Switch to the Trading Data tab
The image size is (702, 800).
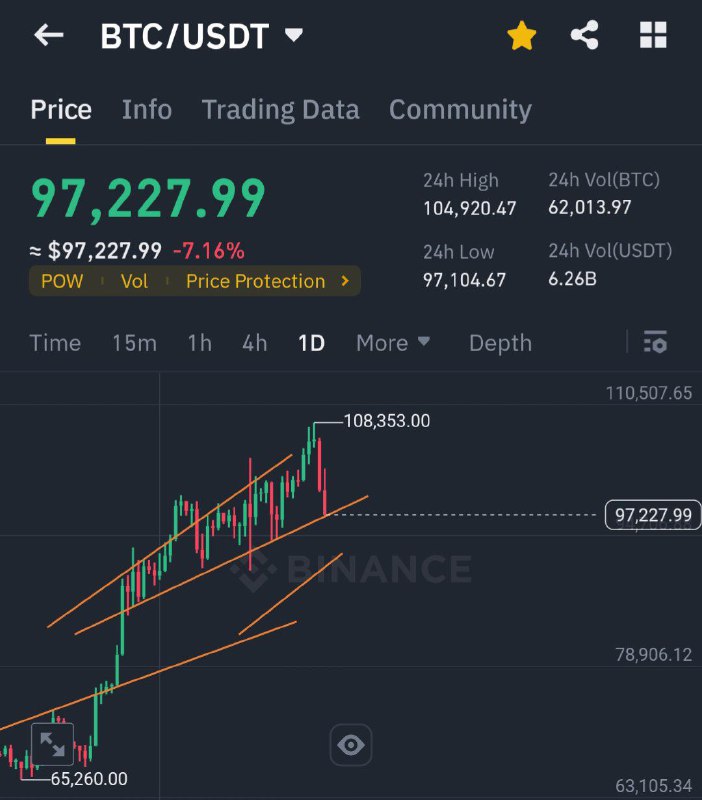pos(281,110)
